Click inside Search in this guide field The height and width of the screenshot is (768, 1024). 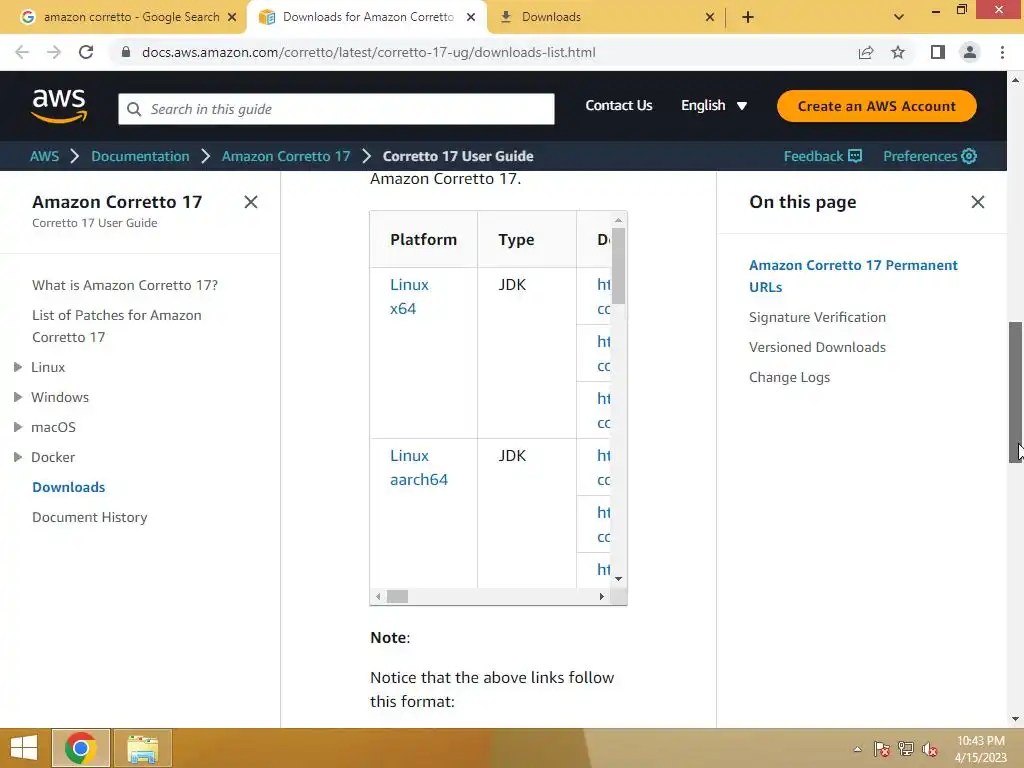pos(336,109)
